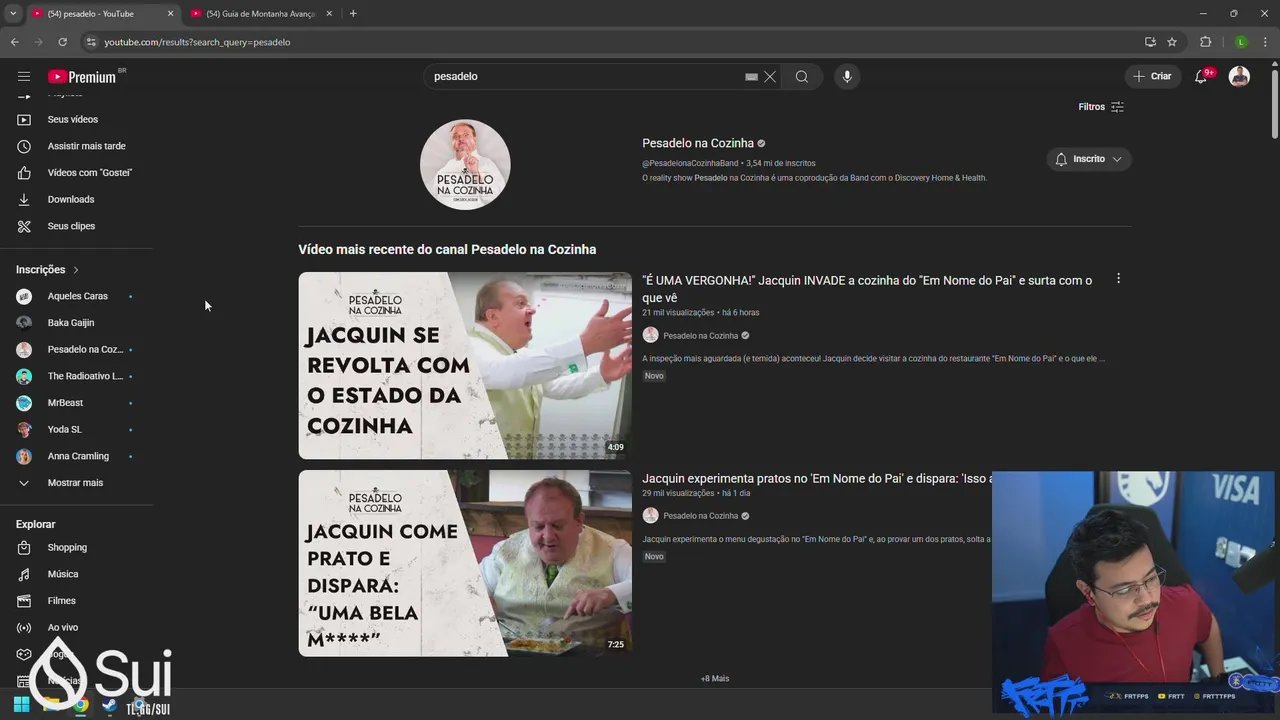Viewport: 1280px width, 720px height.
Task: Click channel name under second video result
Action: (700, 516)
